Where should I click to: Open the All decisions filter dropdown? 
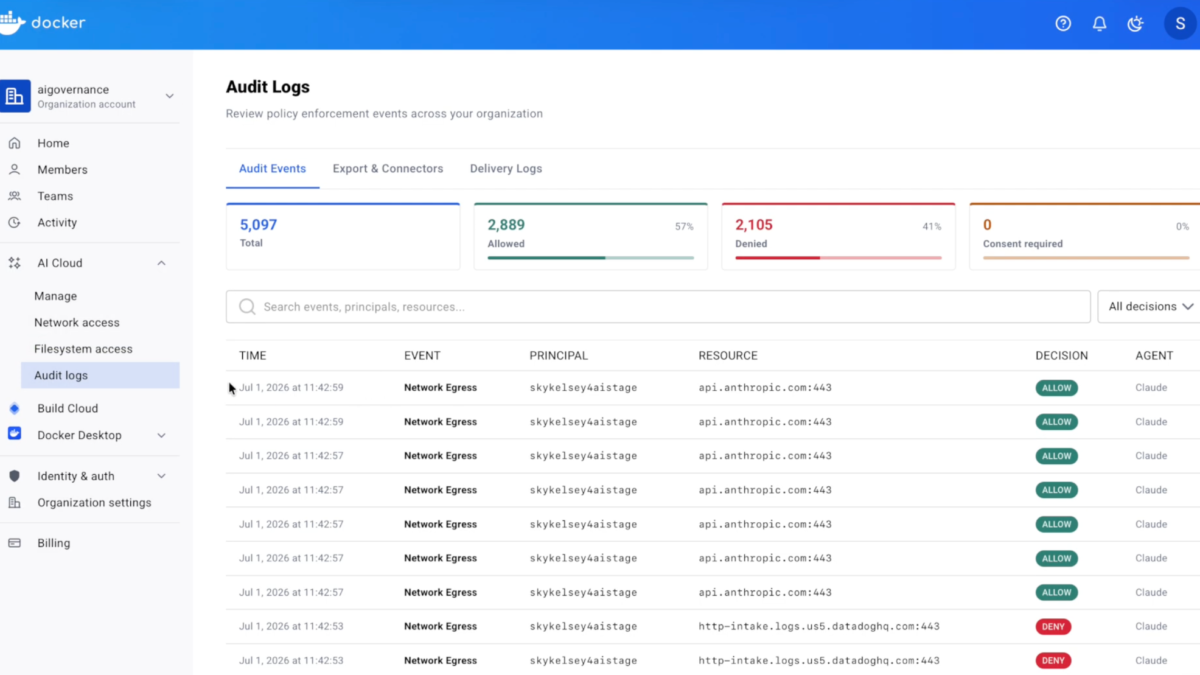1149,307
